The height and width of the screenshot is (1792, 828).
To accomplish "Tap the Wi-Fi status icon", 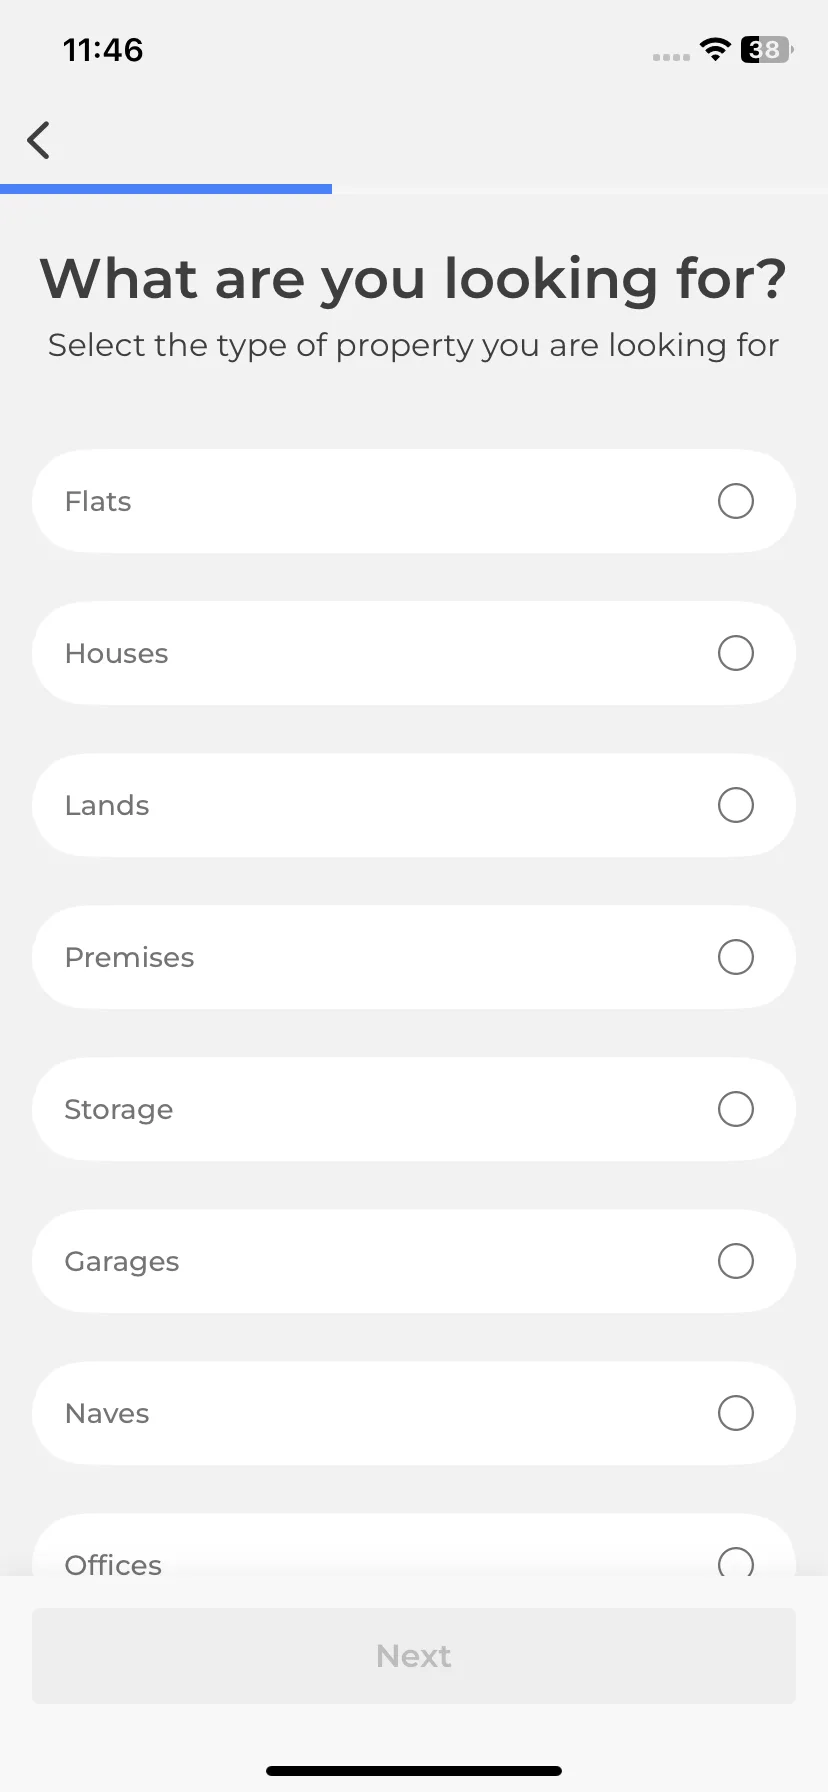I will pos(715,49).
